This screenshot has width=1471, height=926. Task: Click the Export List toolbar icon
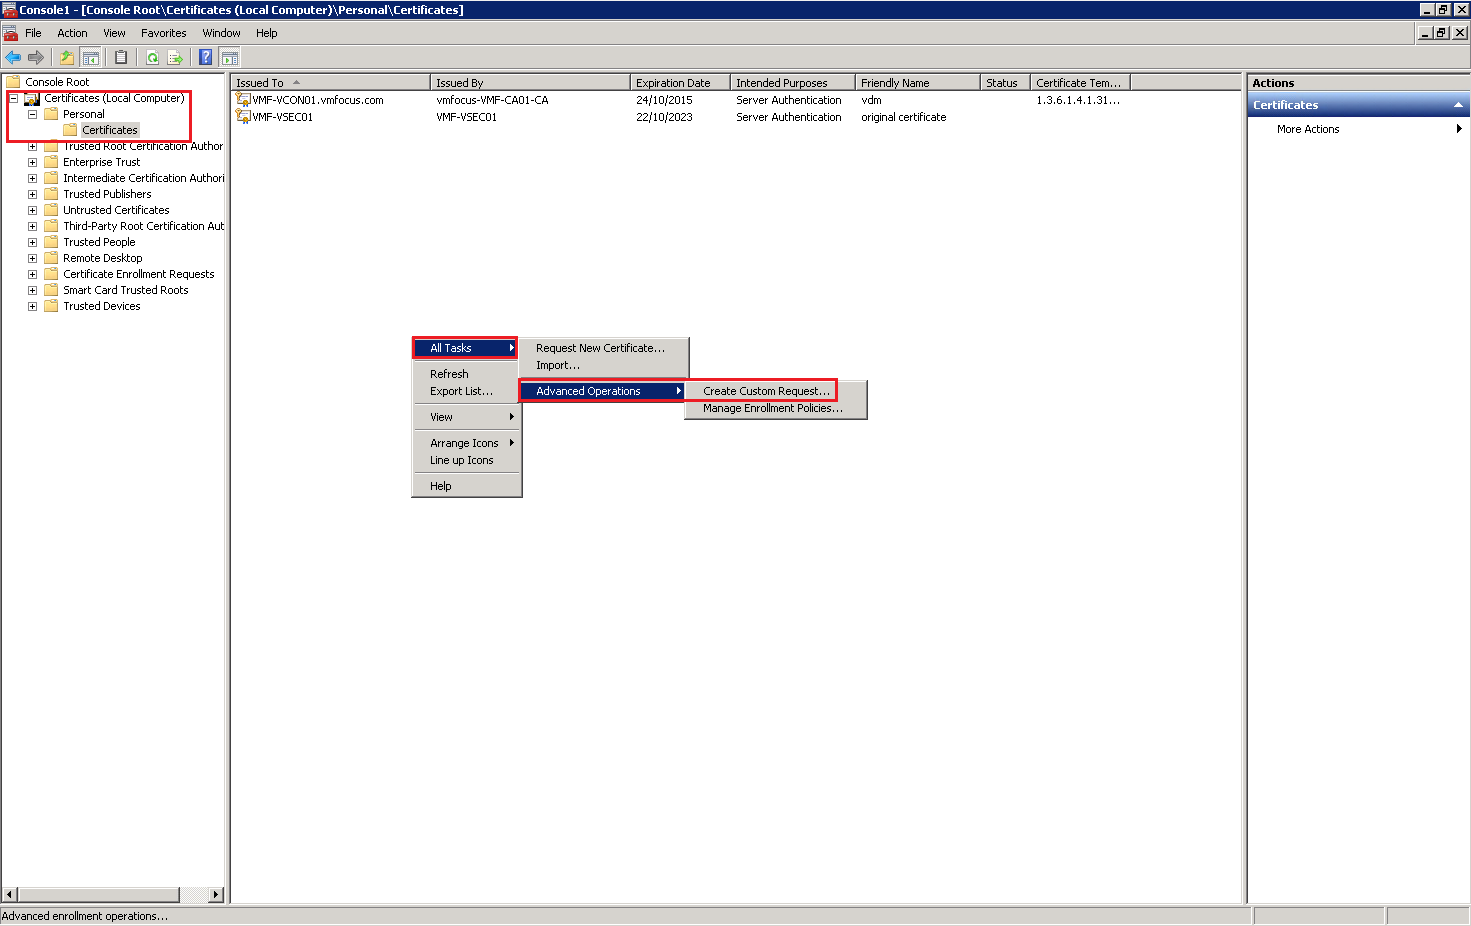point(175,58)
